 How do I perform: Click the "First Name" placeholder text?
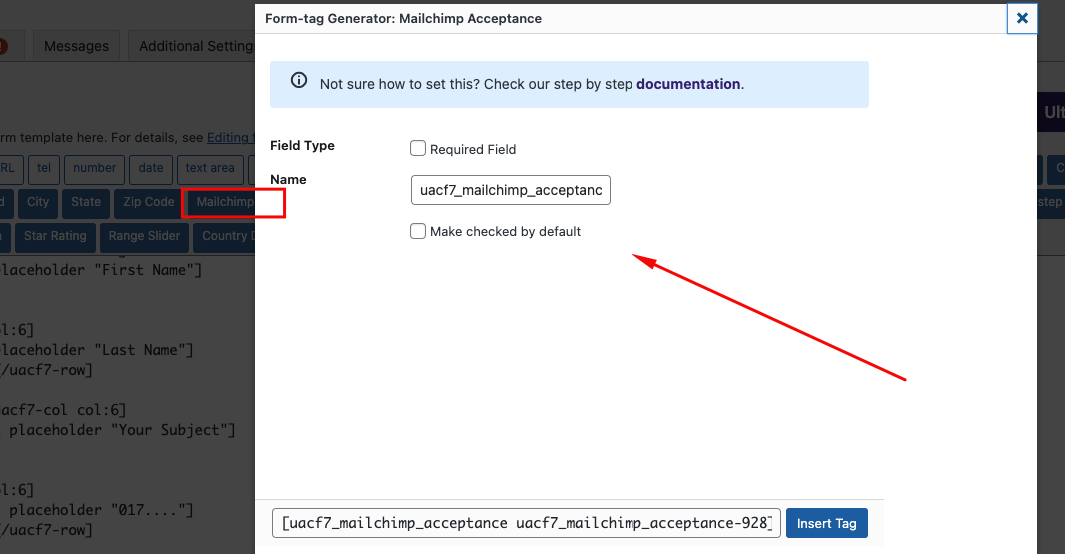tap(147, 270)
